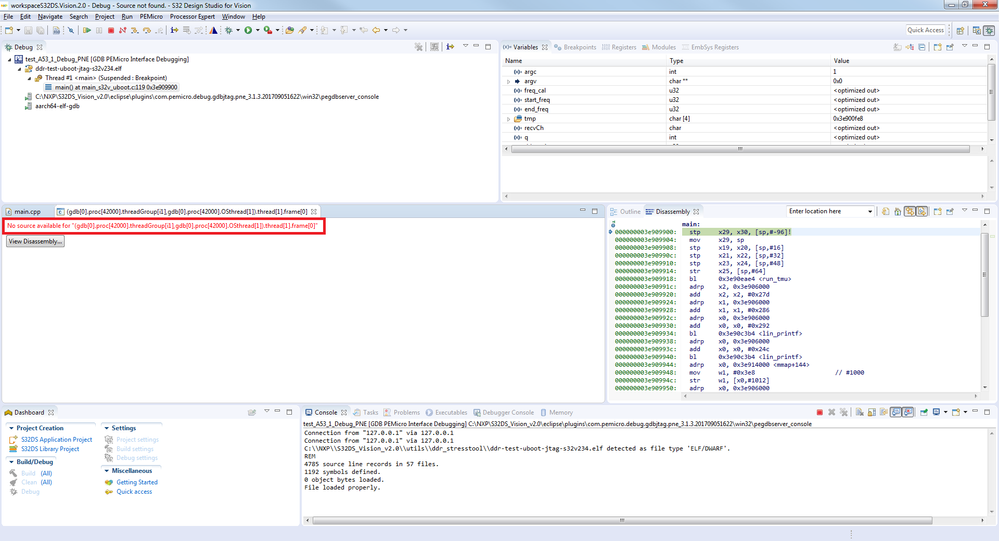Click Collapse All icon in Variables view
The image size is (999, 541).
point(922,47)
